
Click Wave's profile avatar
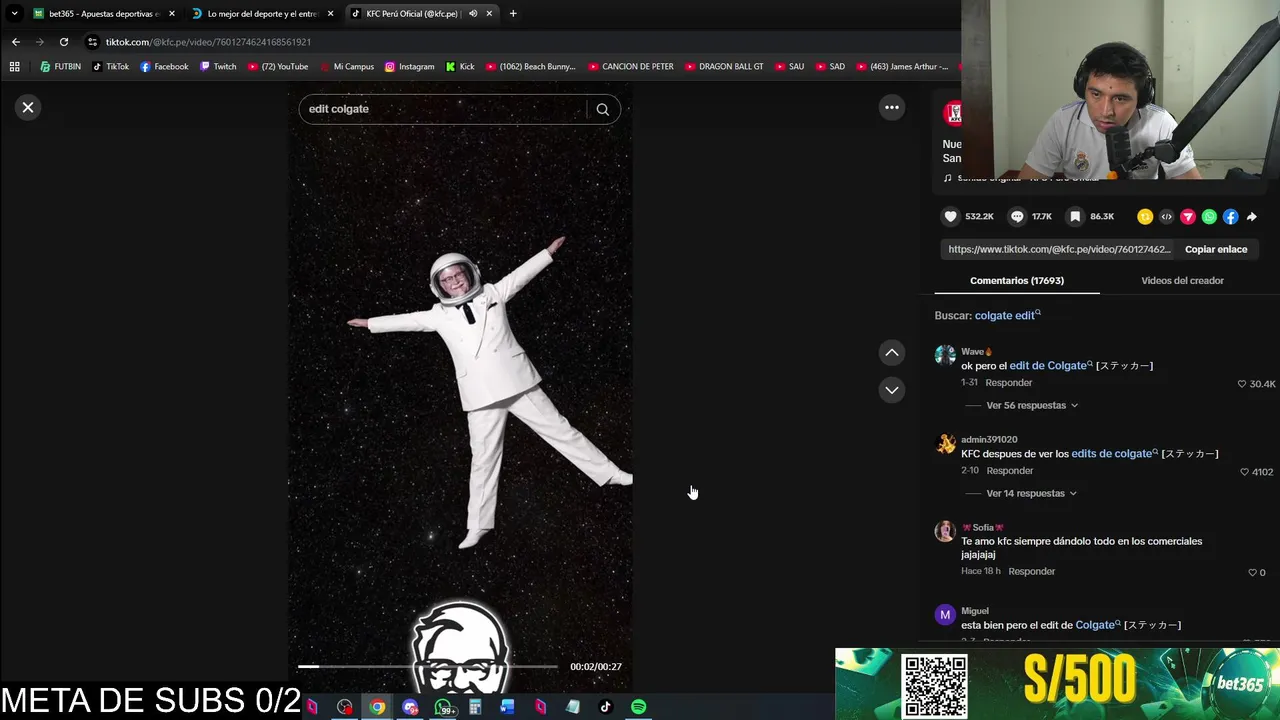tap(945, 355)
